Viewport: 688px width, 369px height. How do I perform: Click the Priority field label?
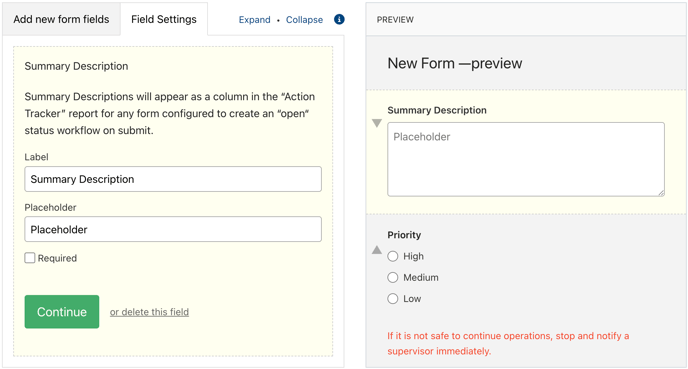coord(404,235)
